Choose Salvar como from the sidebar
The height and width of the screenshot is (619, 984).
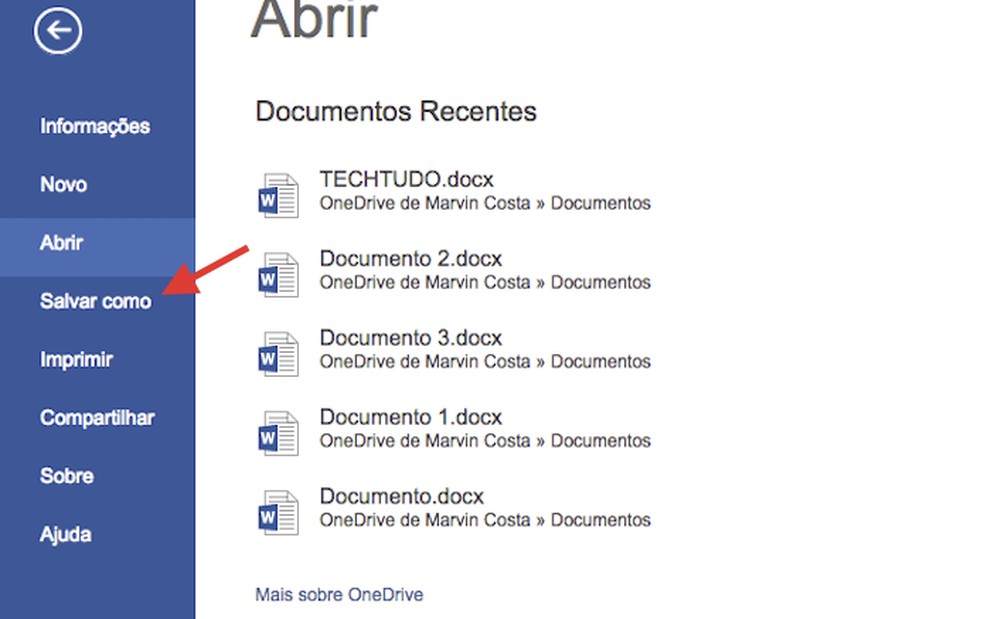pos(95,301)
